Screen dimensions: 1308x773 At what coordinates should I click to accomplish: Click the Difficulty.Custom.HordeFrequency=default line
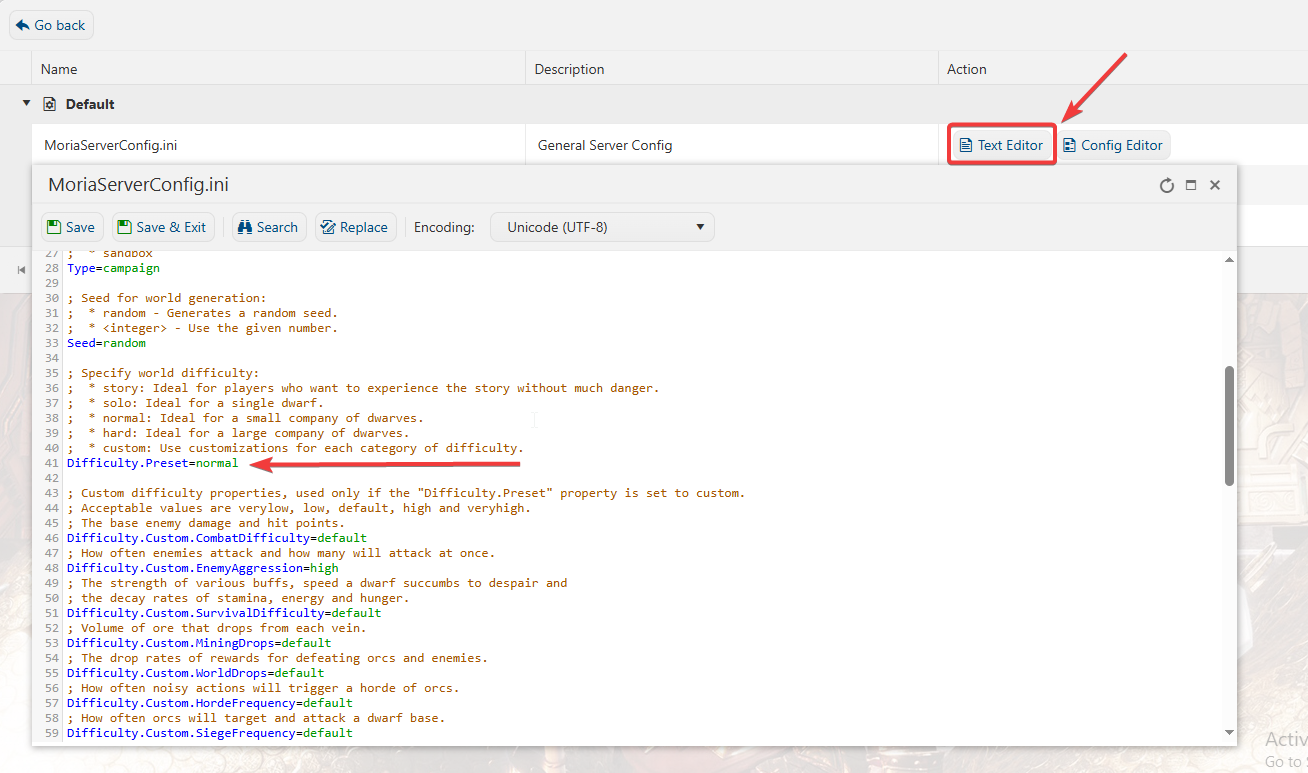click(x=210, y=703)
